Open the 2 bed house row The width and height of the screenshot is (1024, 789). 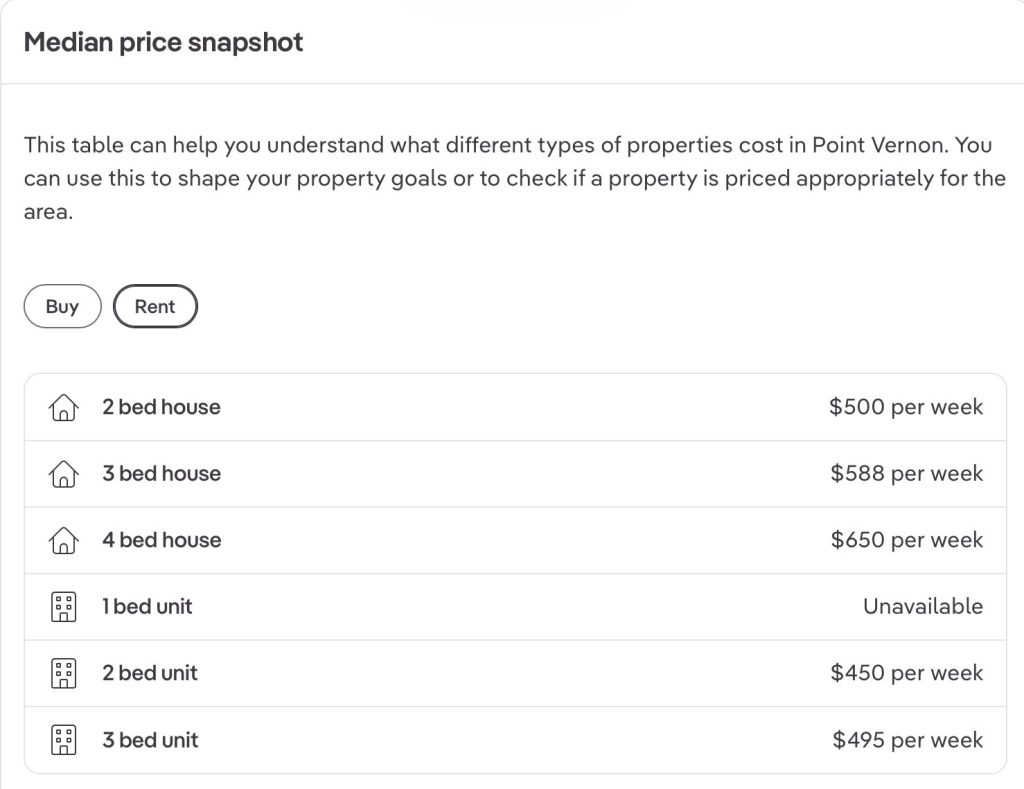(515, 408)
